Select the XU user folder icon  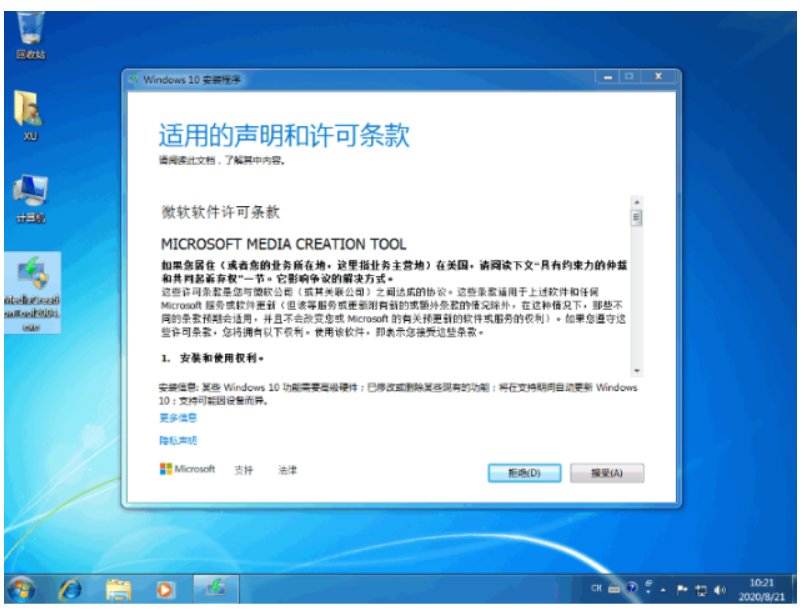click(31, 110)
